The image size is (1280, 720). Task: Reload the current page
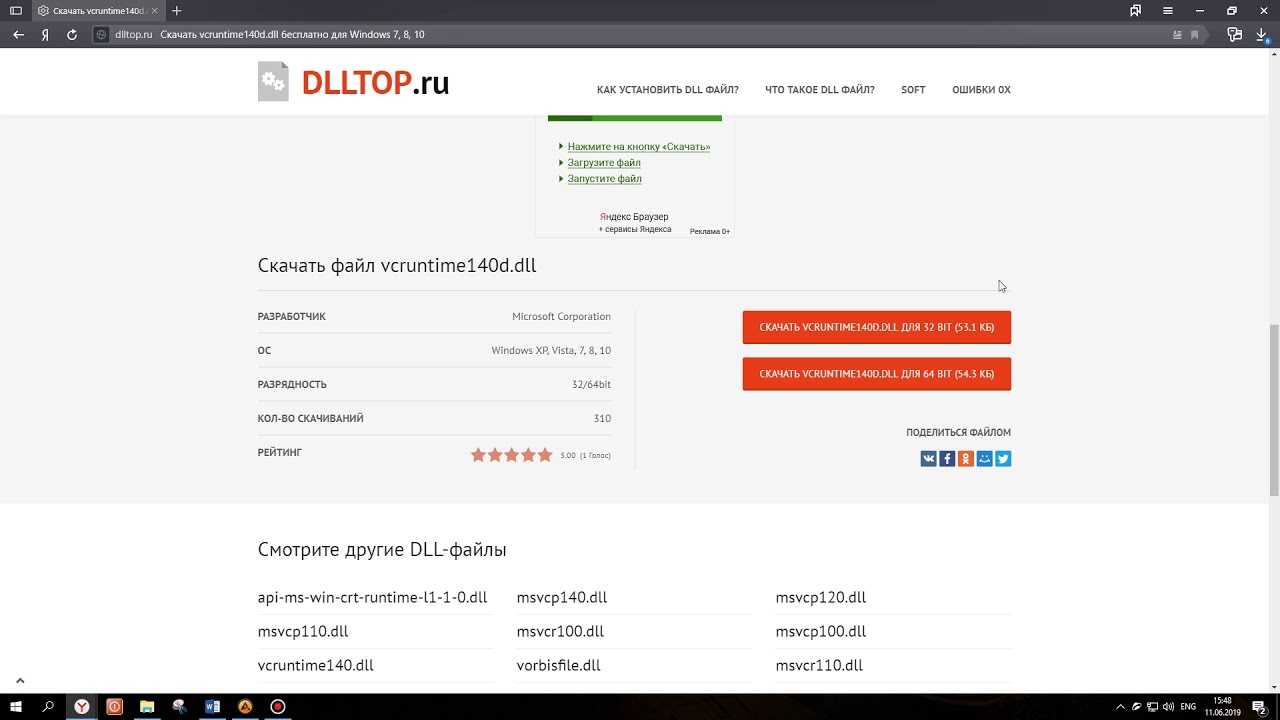point(72,34)
